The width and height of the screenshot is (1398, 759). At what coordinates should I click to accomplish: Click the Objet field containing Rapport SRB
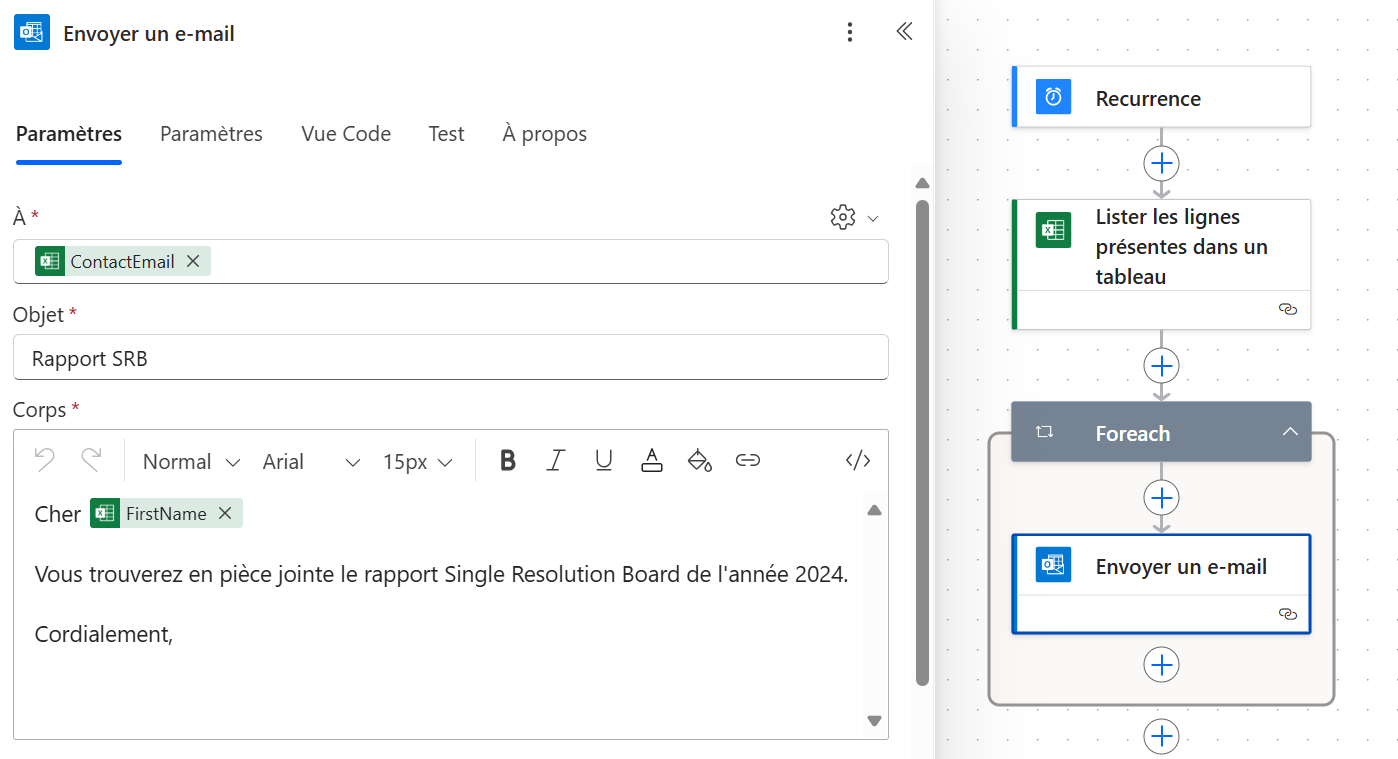pos(450,358)
